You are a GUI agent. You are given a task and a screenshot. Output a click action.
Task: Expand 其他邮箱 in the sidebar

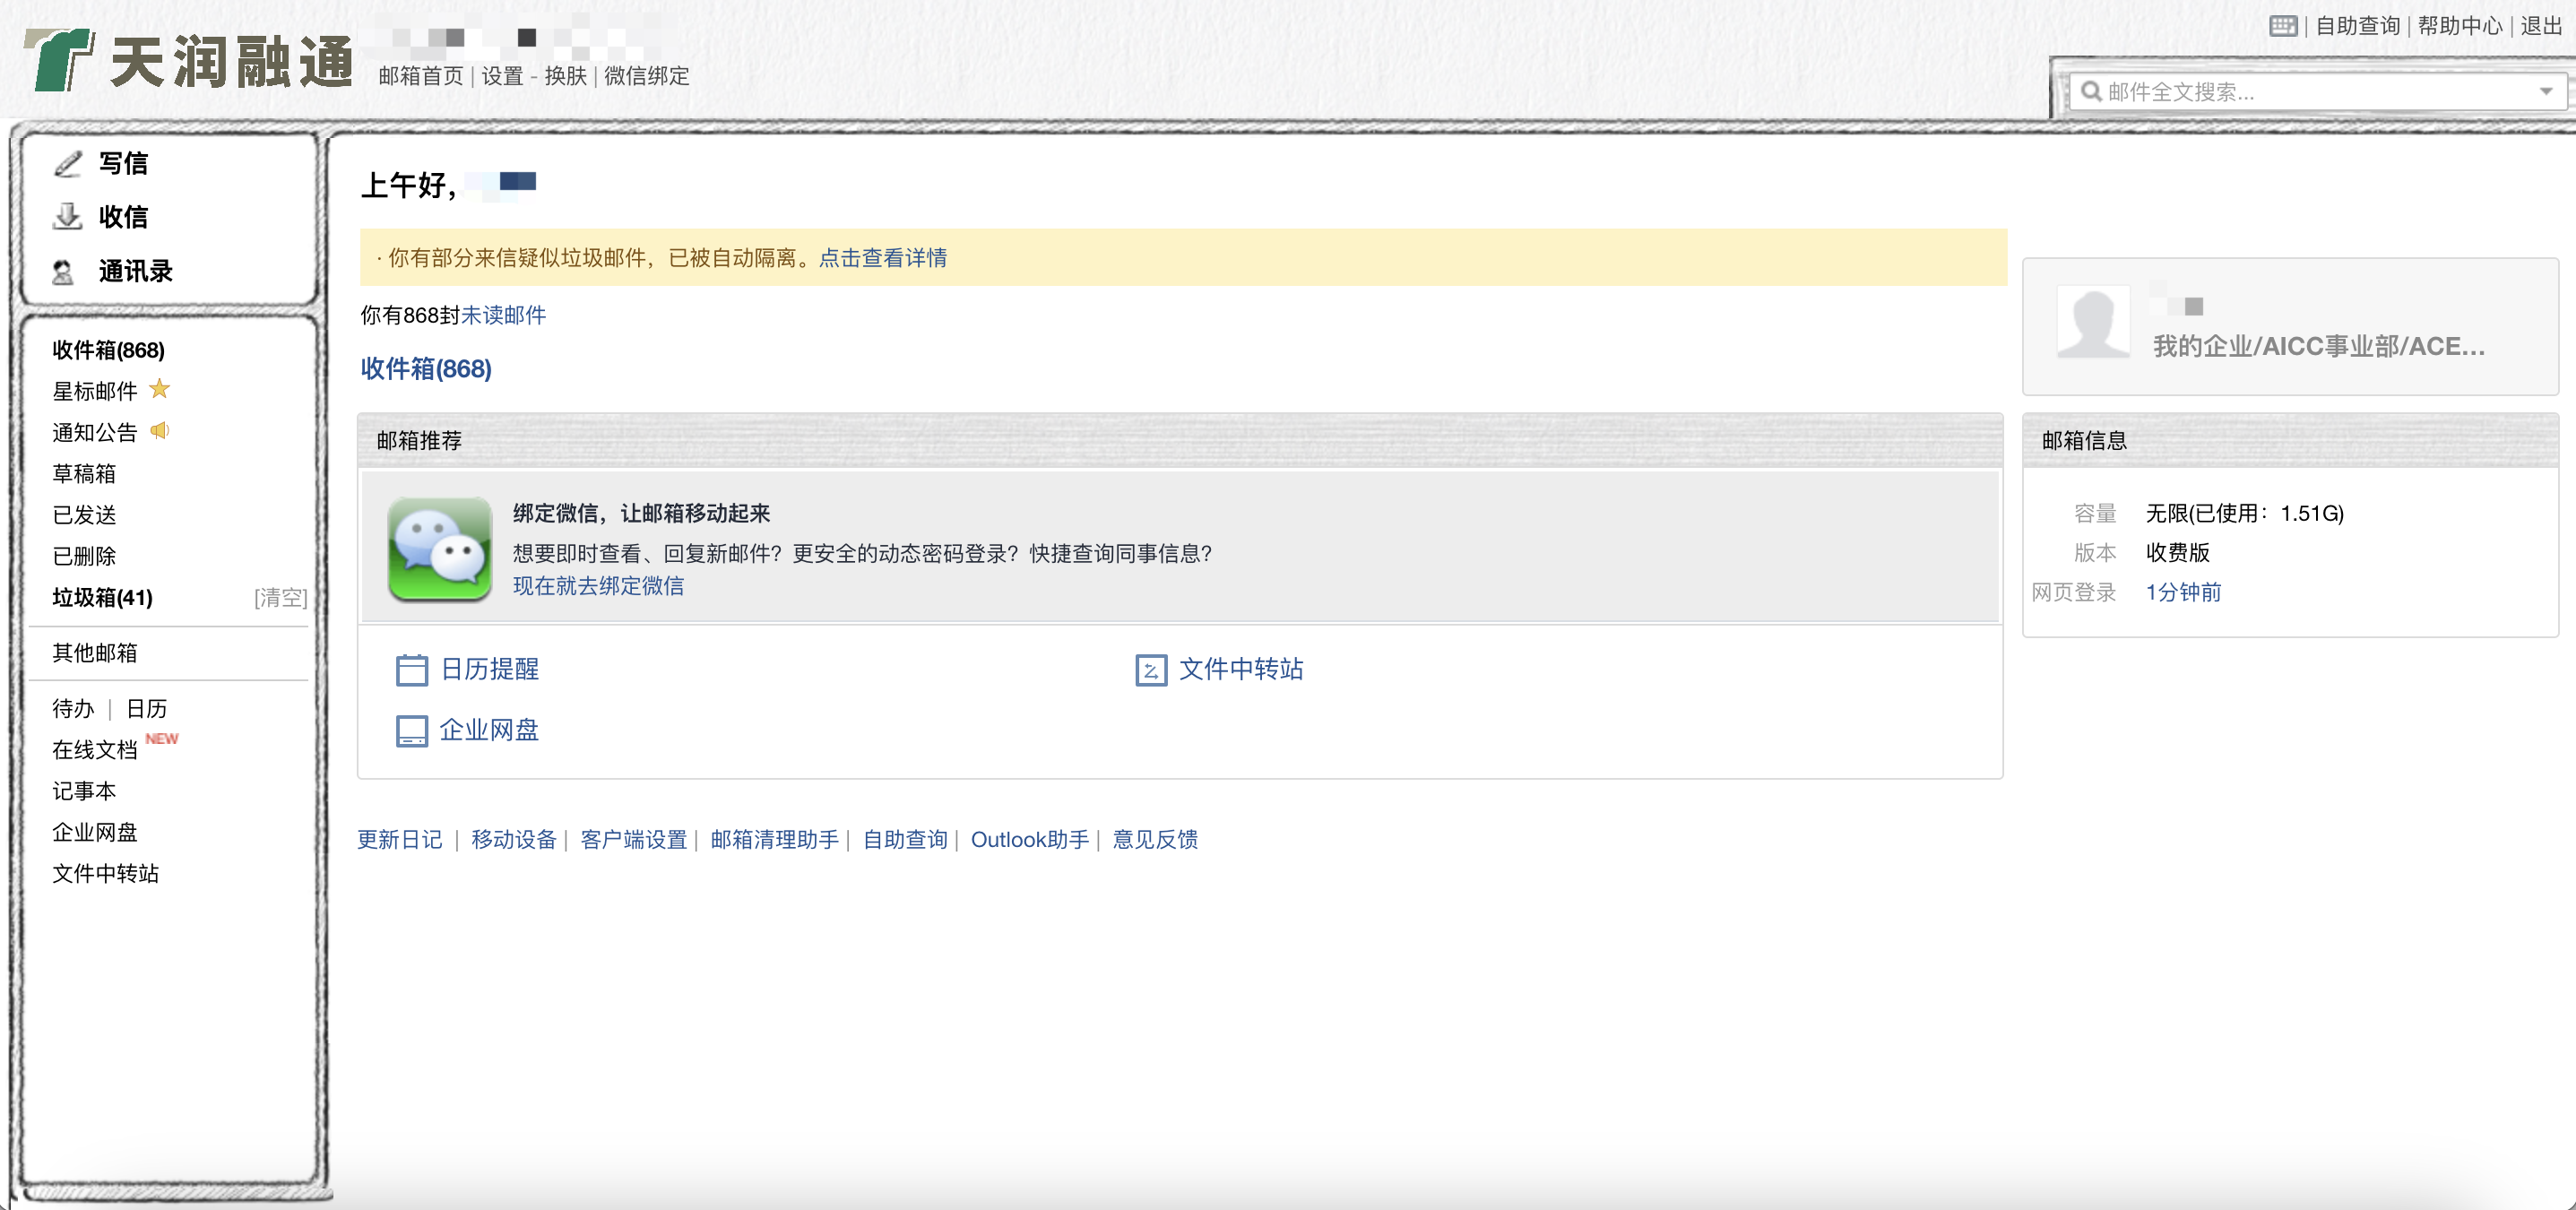click(95, 653)
